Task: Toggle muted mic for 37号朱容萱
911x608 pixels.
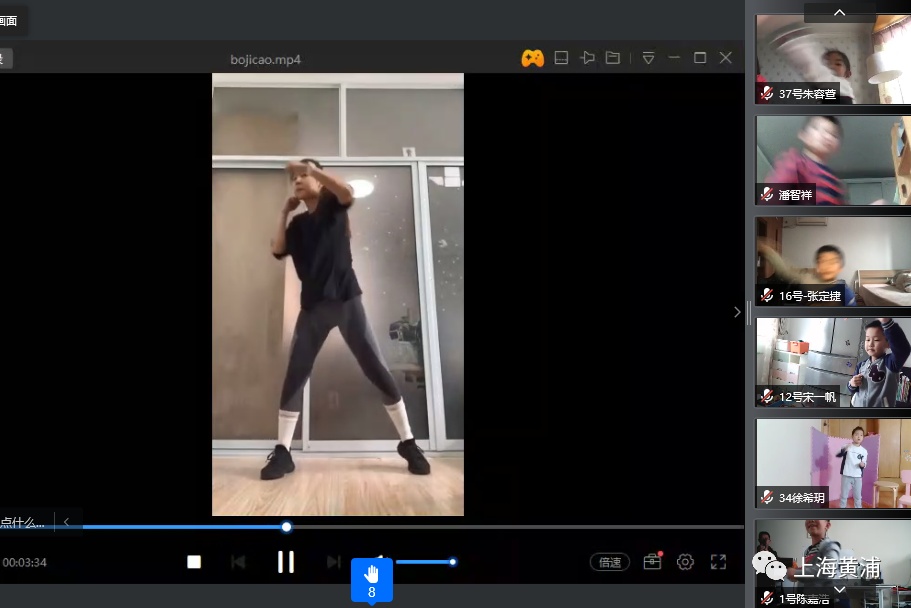Action: coord(767,93)
